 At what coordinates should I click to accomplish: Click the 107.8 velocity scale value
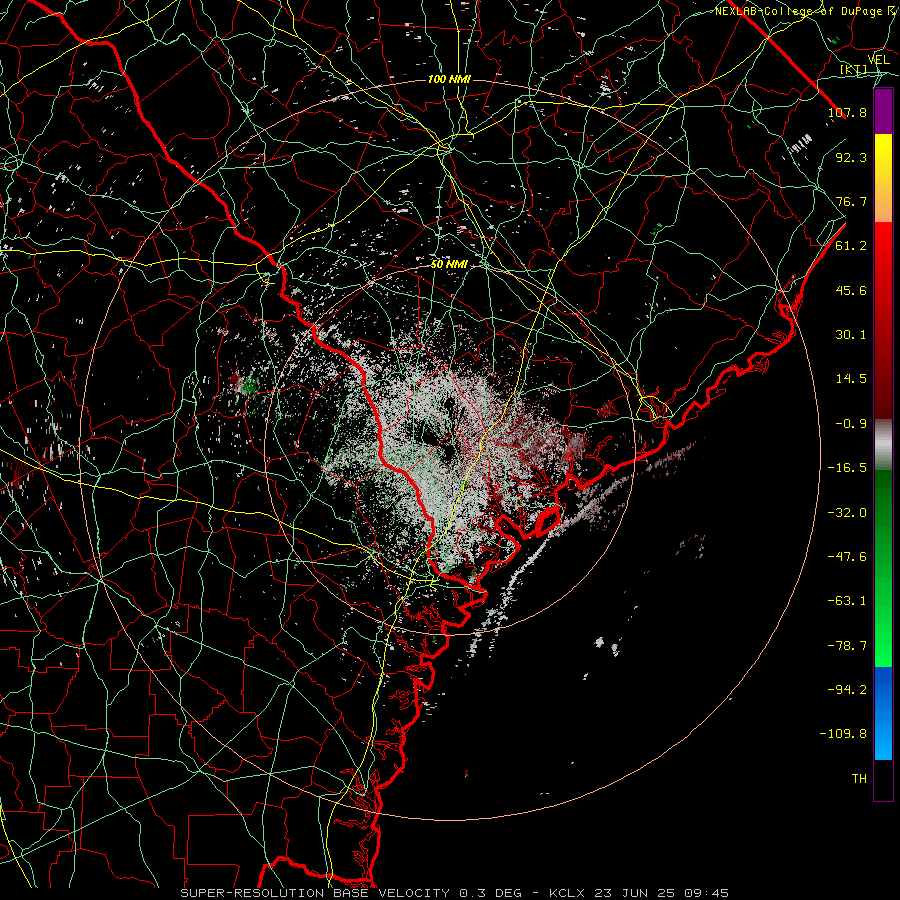coord(847,112)
